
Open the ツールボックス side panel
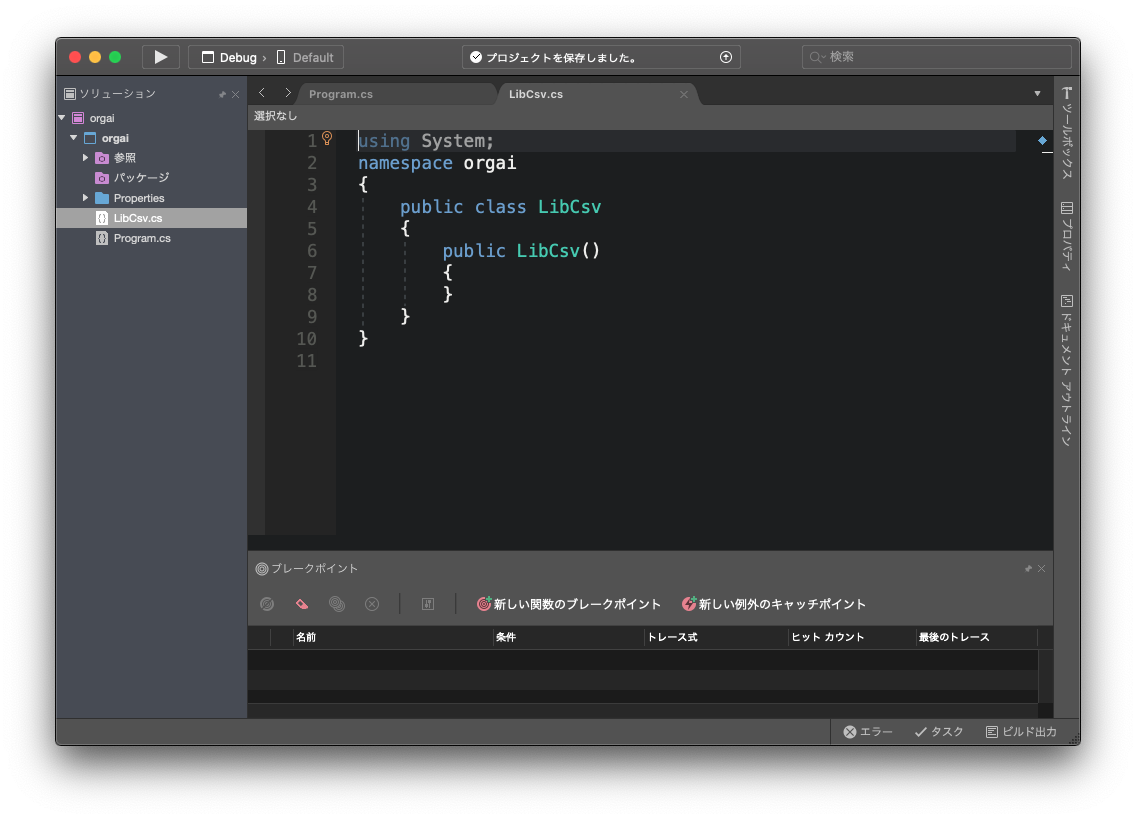click(x=1066, y=133)
